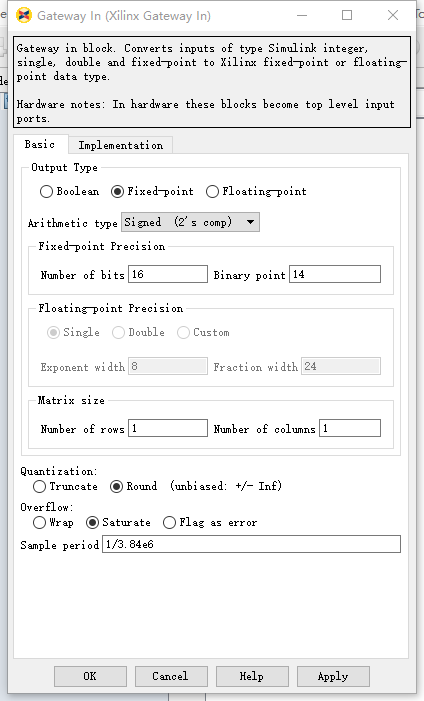Switch to the Basic tab
Screen dimensions: 424x701
pyautogui.click(x=40, y=144)
